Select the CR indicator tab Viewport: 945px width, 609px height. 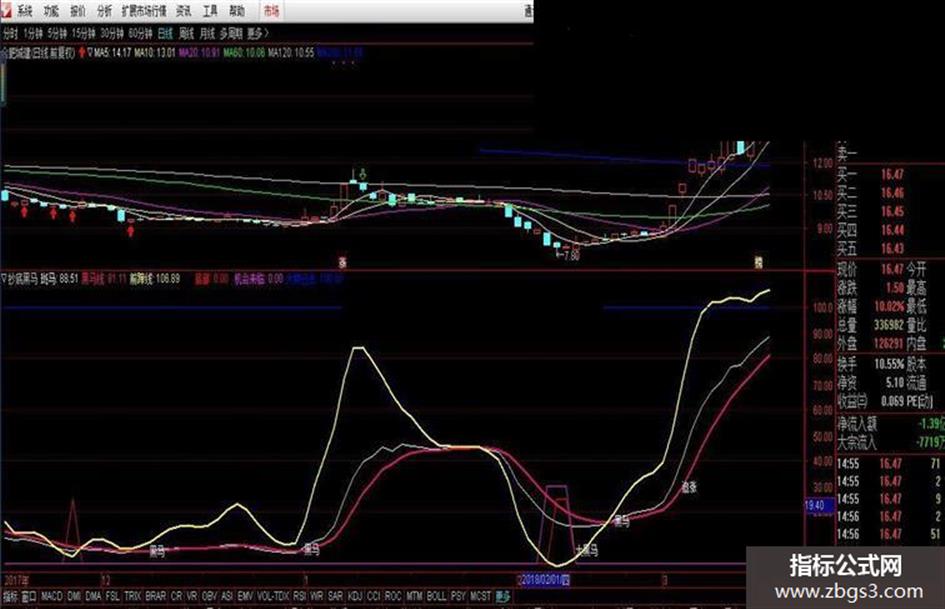point(176,596)
